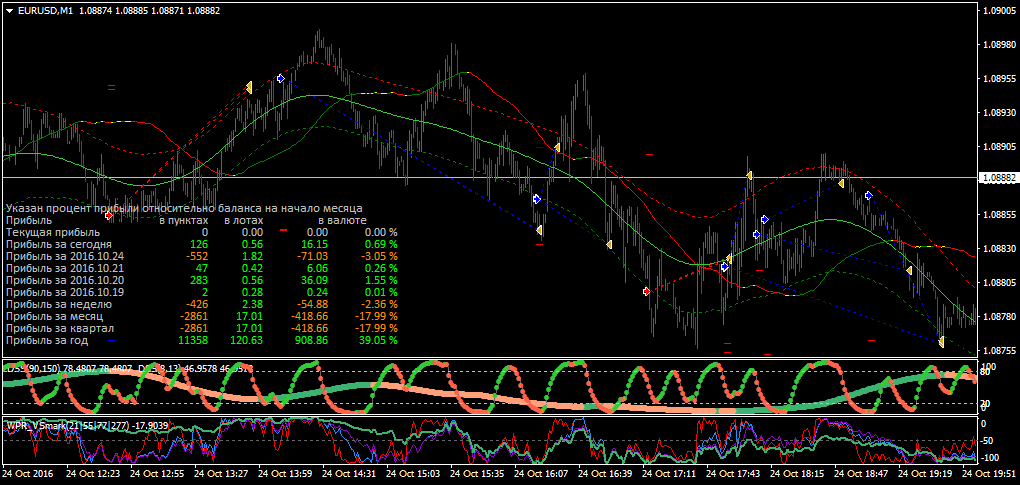Click the 'в пунктах' column header
The image size is (1020, 485).
click(184, 220)
